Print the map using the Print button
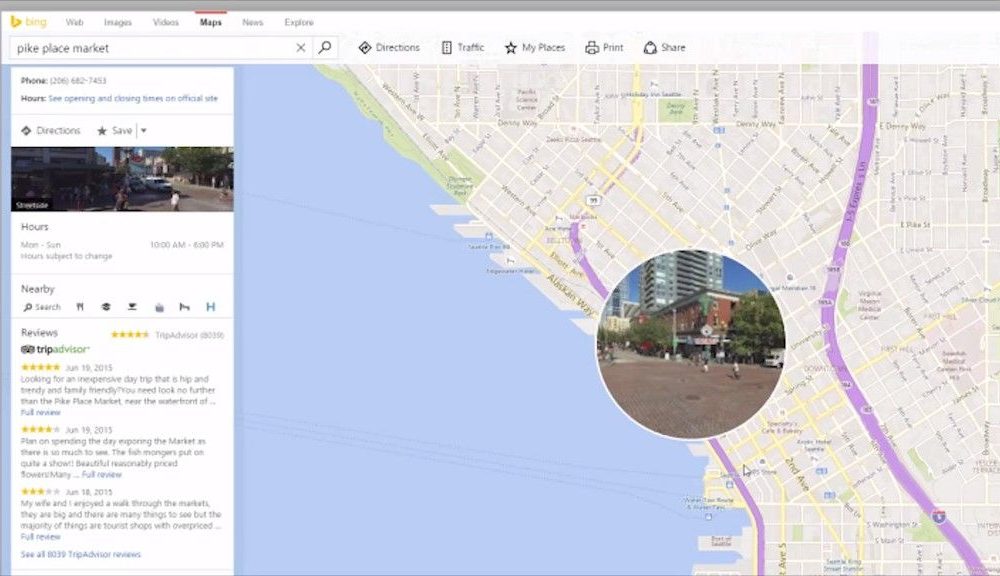The height and width of the screenshot is (576, 1000). tap(604, 48)
